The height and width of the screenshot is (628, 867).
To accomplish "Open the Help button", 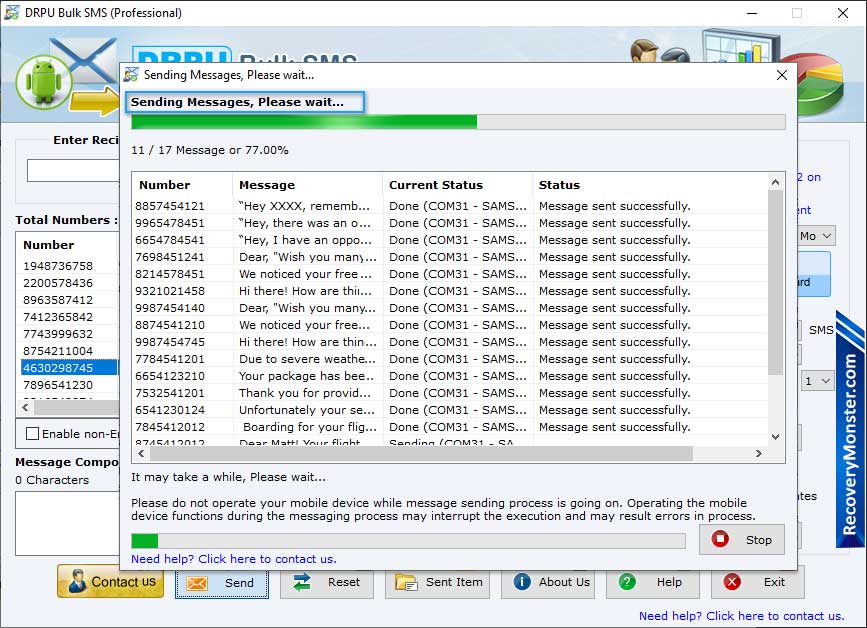I will pyautogui.click(x=652, y=583).
